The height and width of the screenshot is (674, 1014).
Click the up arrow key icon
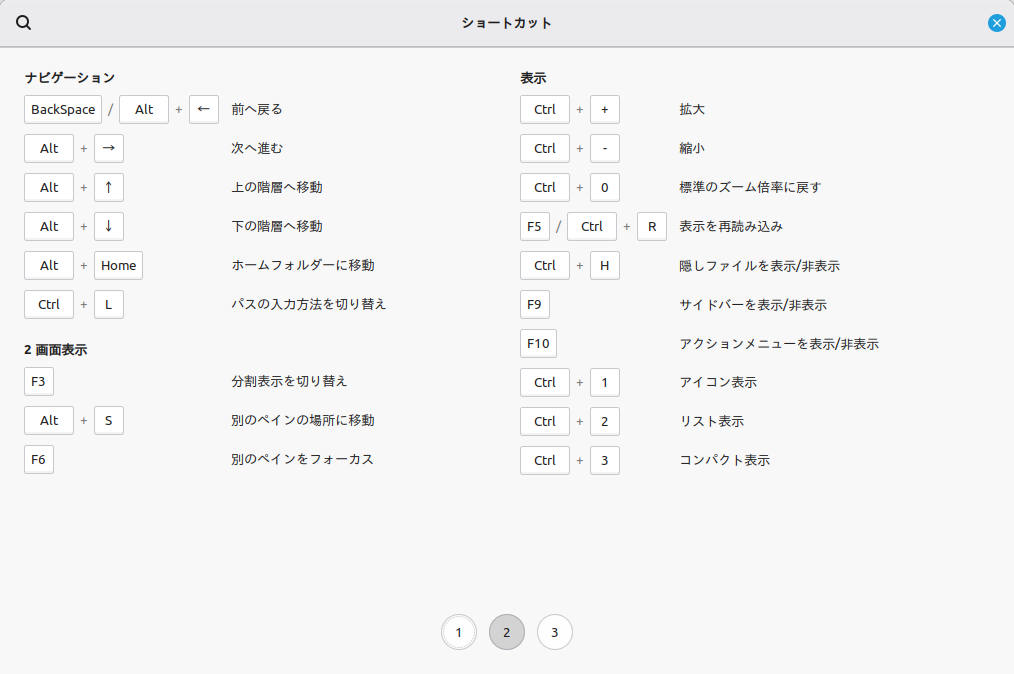109,187
